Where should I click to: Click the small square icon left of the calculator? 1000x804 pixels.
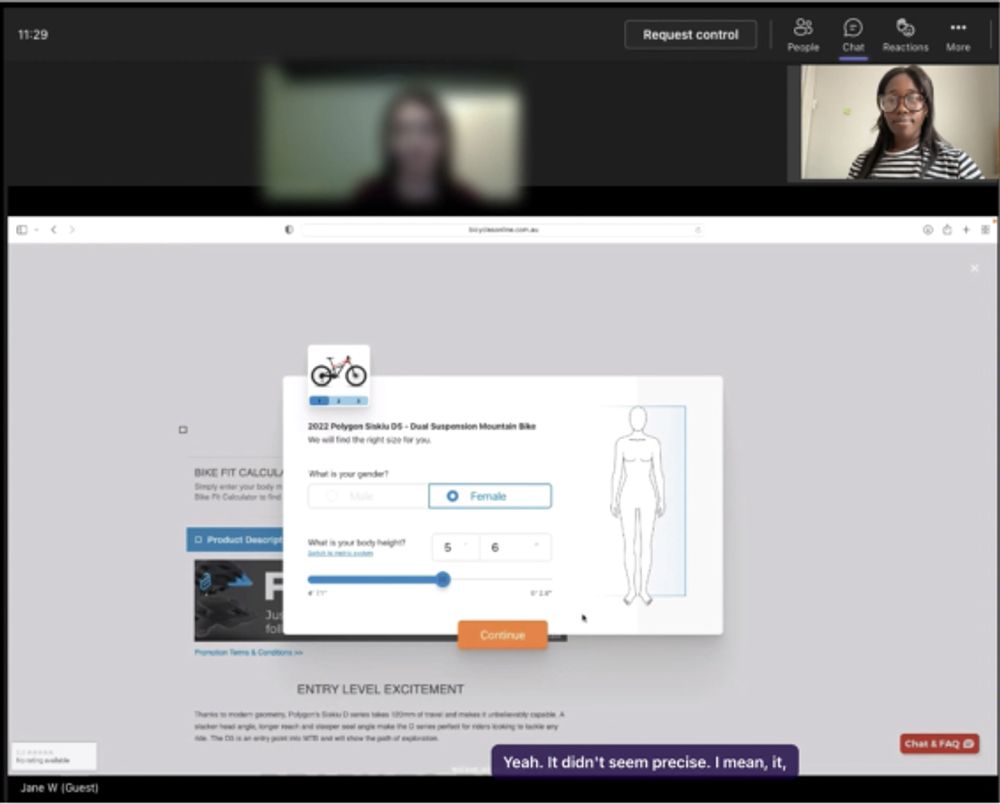click(183, 430)
